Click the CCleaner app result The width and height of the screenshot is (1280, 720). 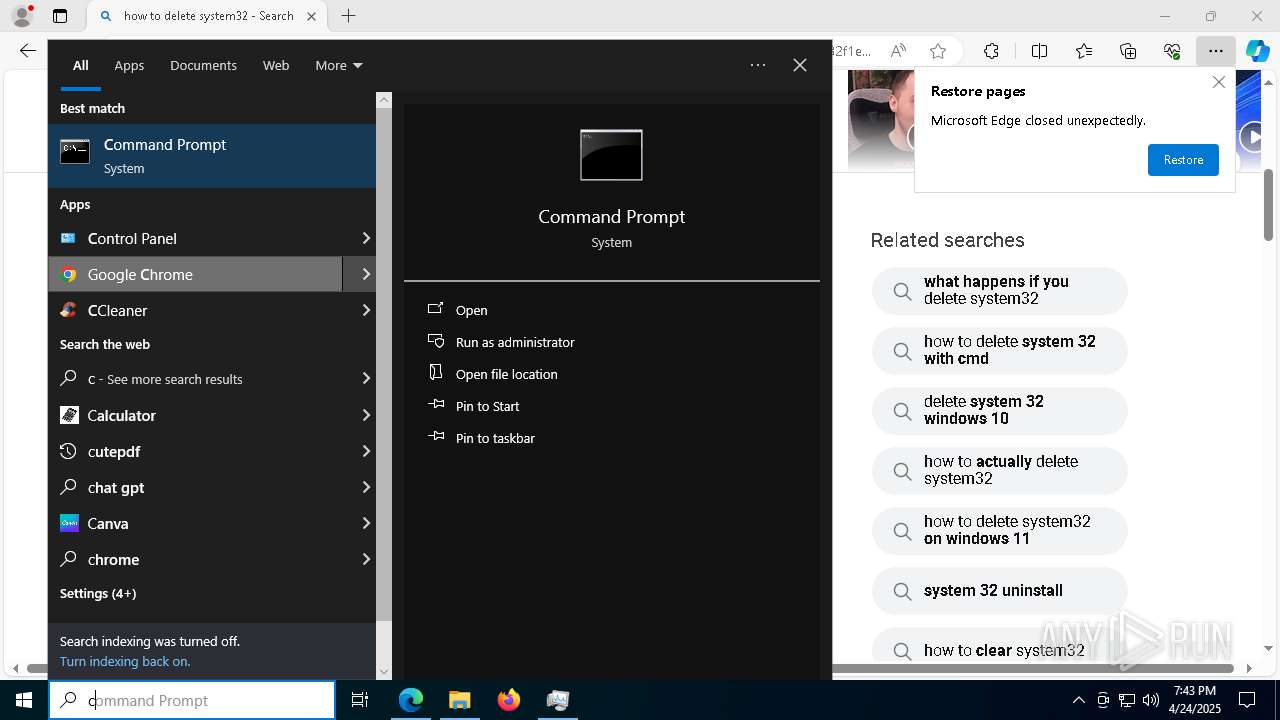tap(195, 310)
